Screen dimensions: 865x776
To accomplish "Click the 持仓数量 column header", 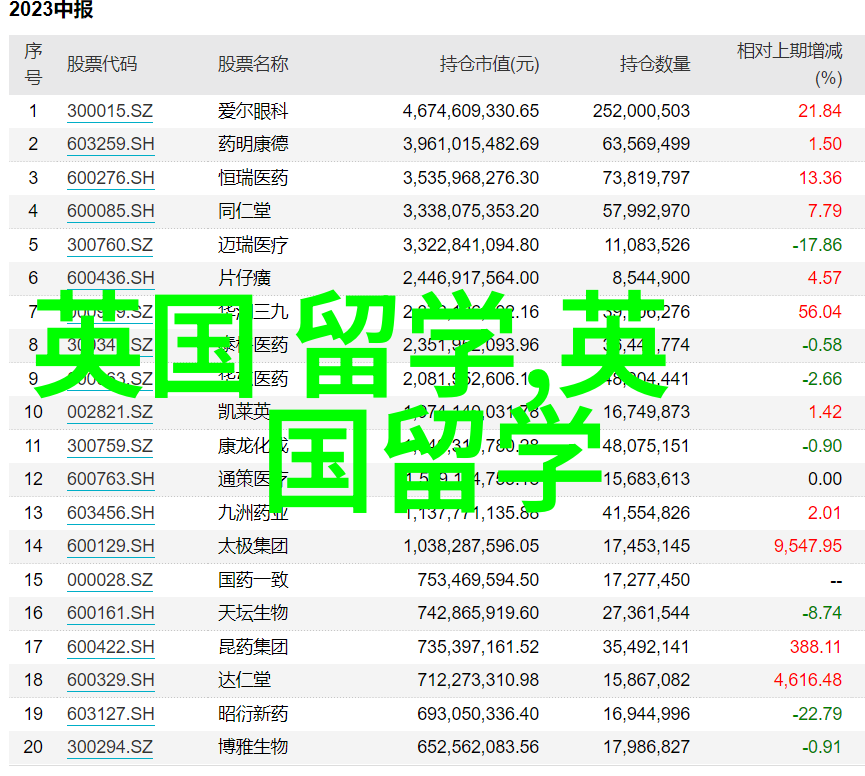I will [655, 65].
